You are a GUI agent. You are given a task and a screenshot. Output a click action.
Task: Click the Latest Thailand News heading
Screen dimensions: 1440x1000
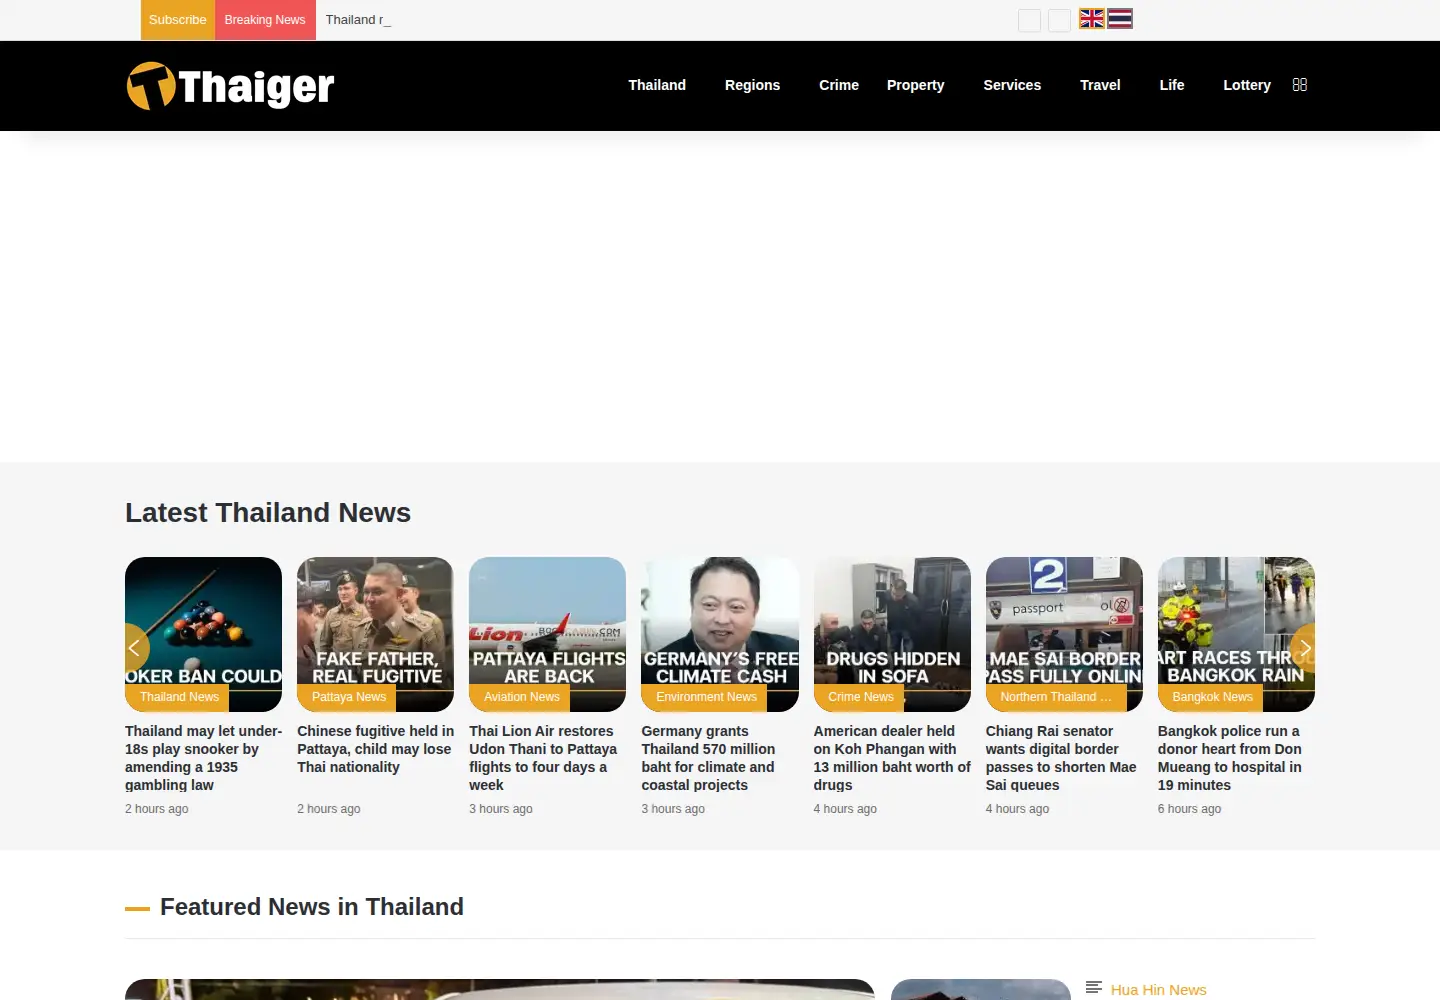pyautogui.click(x=268, y=512)
